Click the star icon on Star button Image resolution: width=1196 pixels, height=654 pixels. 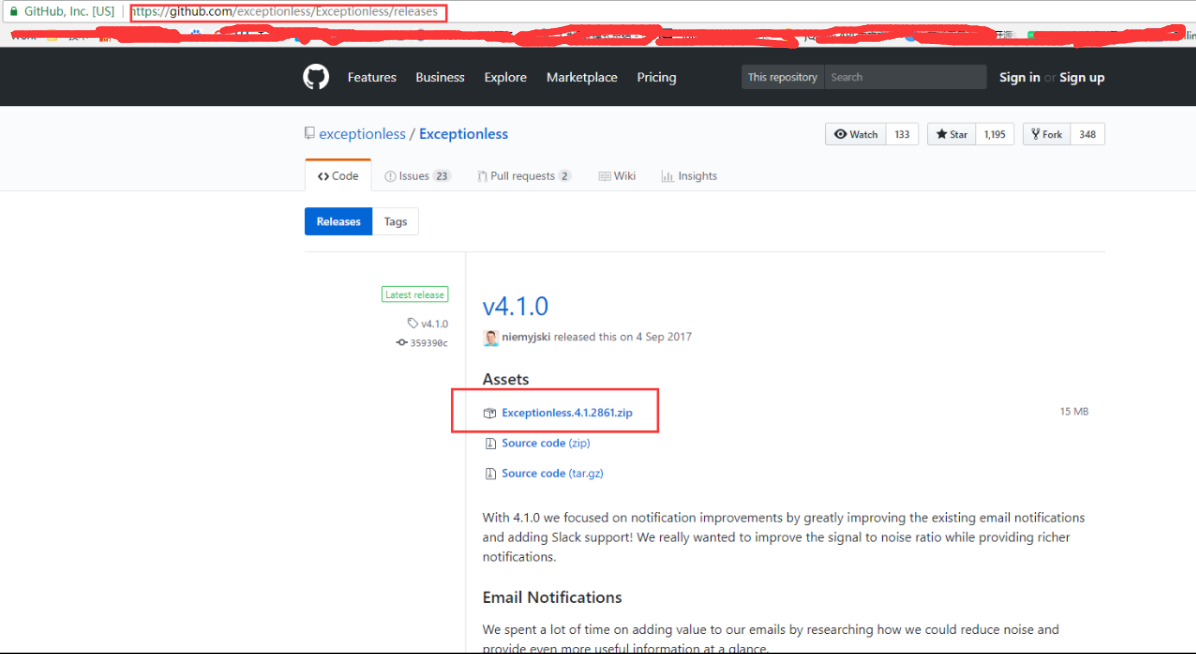click(941, 134)
